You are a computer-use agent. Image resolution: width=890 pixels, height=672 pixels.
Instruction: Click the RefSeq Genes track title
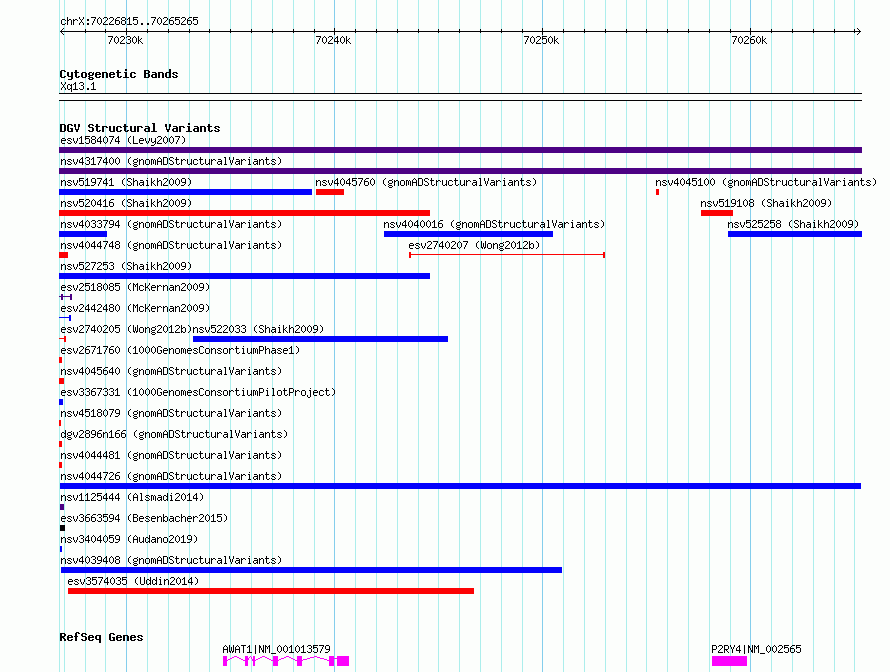pos(101,637)
